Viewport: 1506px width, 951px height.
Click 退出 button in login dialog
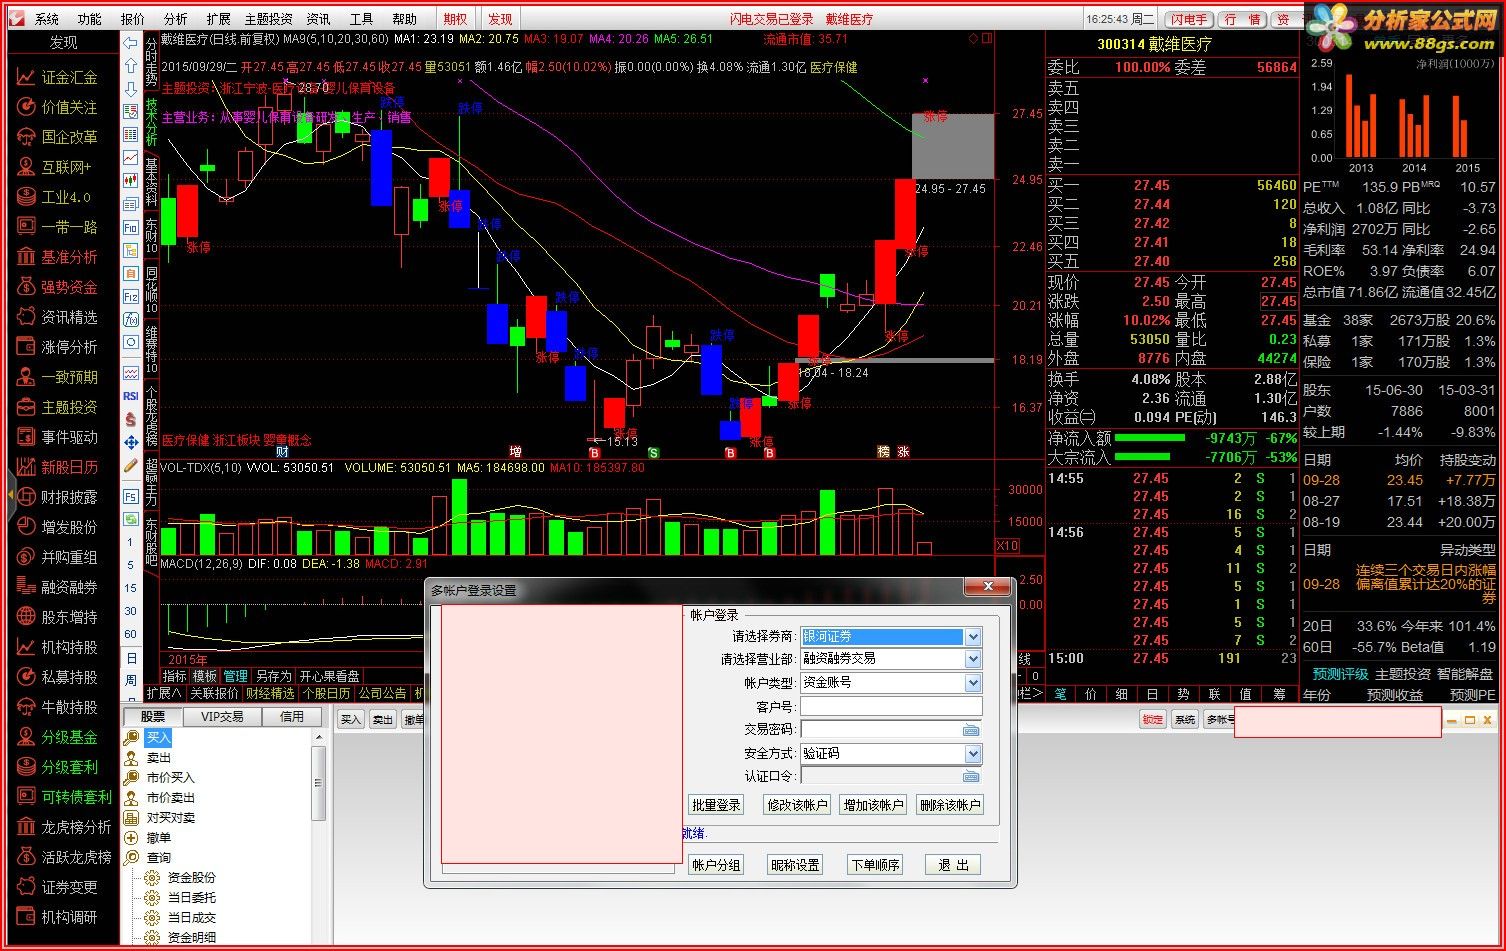[x=953, y=865]
